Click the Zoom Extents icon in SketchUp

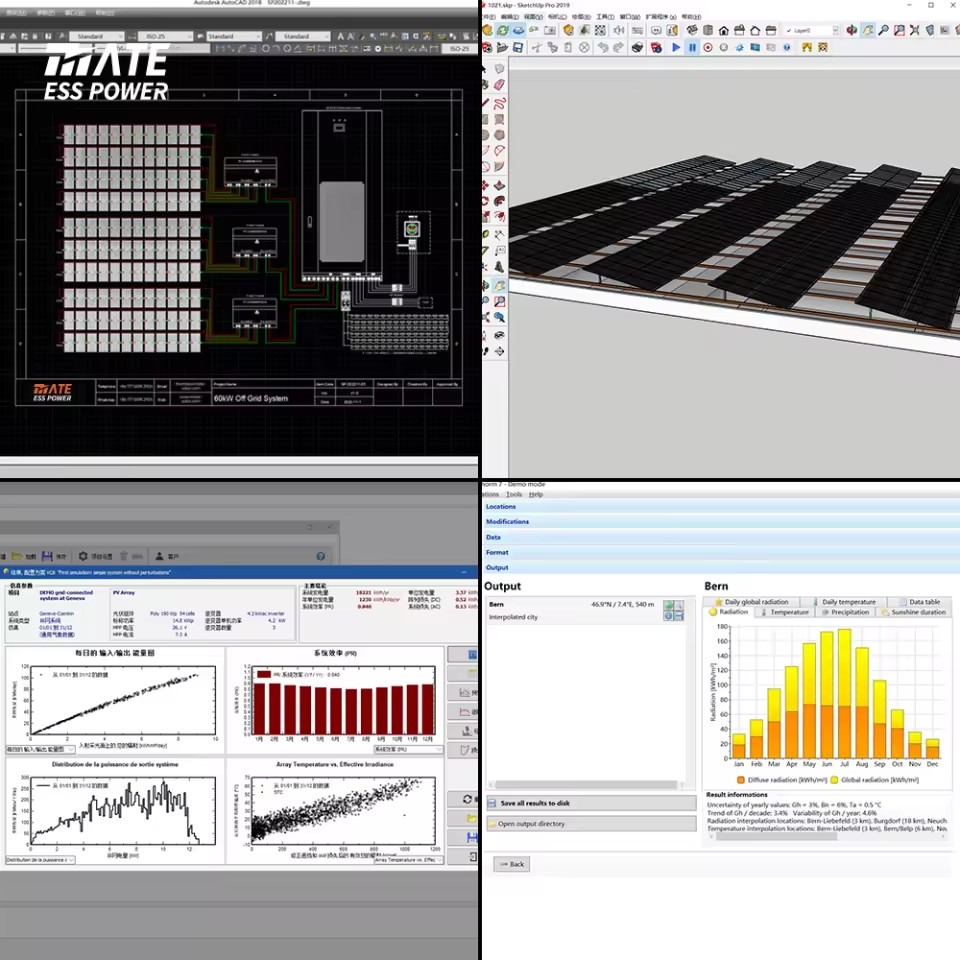pos(915,30)
